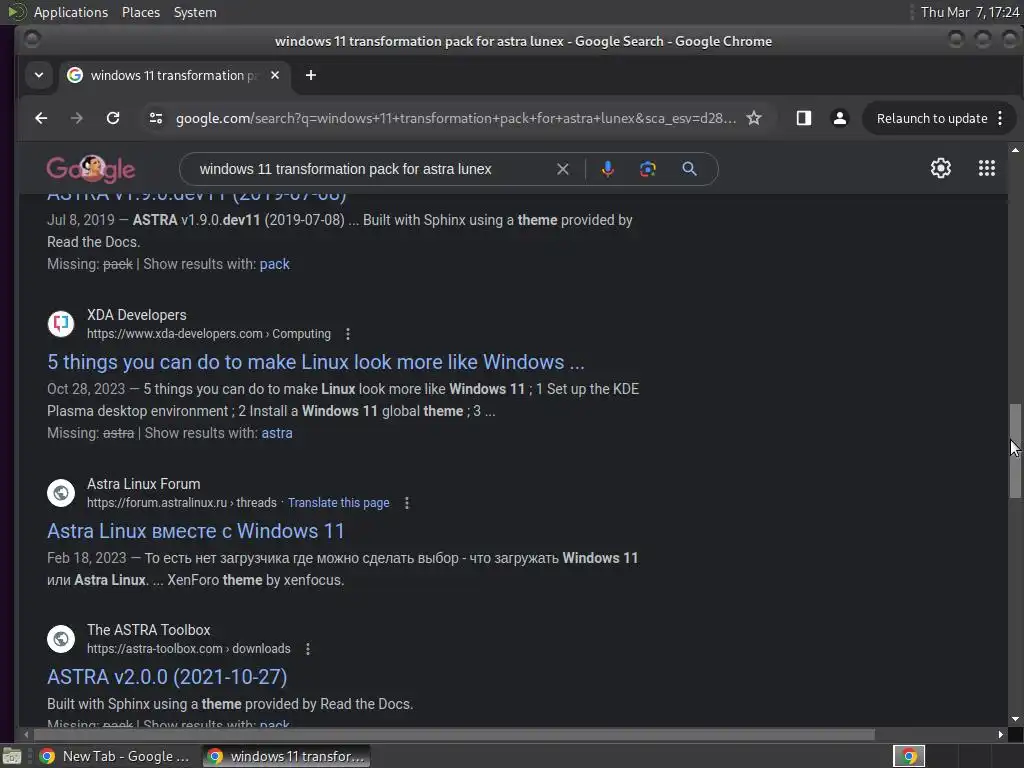
Task: Click the forward navigation arrow
Action: (x=76, y=118)
